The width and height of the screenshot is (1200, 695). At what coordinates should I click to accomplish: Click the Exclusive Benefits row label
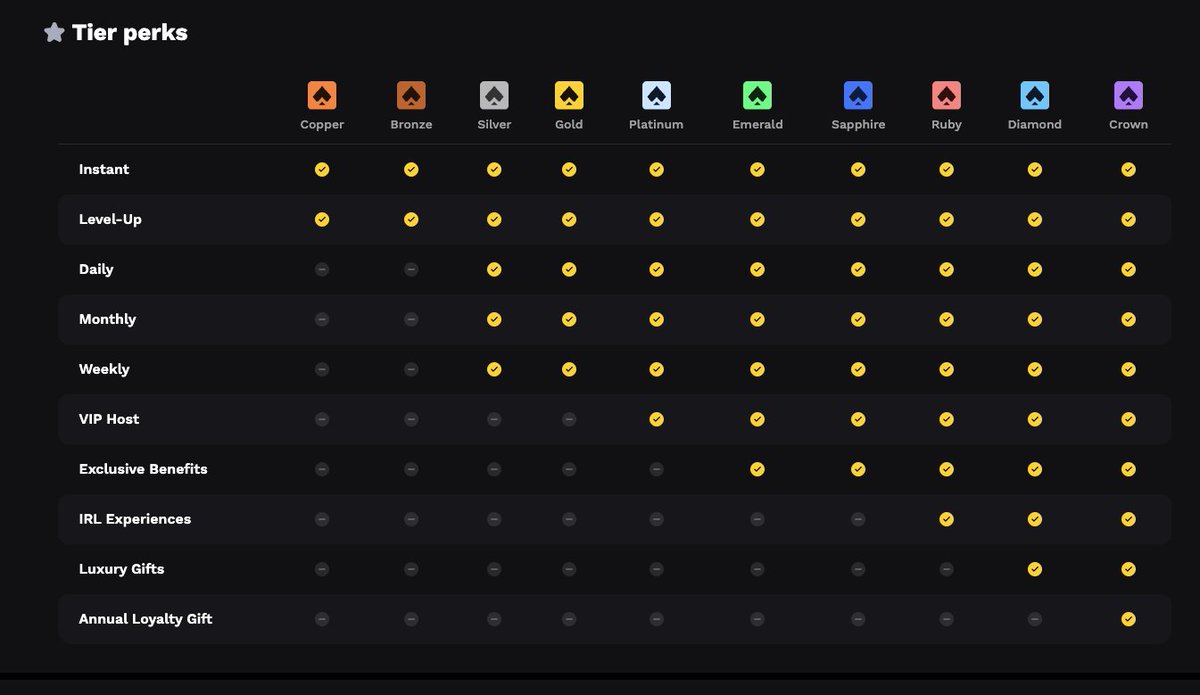click(x=143, y=470)
